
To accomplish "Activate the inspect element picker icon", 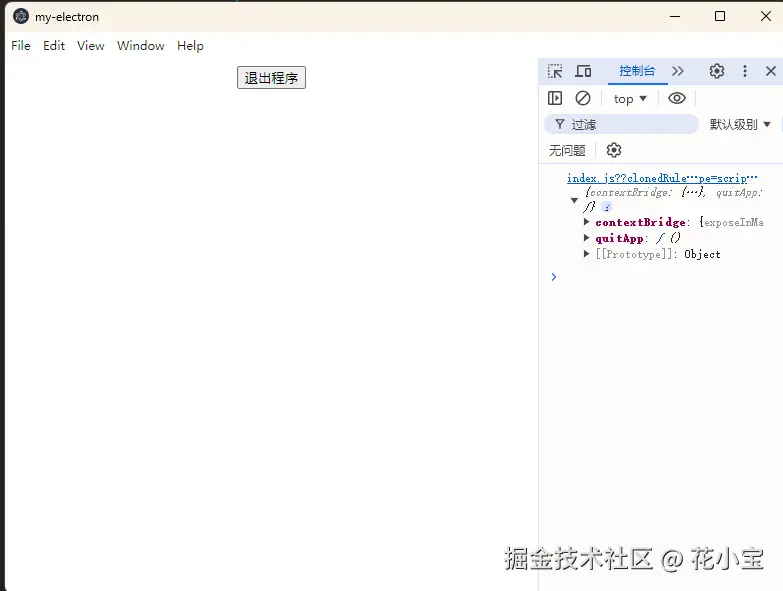I will [x=555, y=71].
